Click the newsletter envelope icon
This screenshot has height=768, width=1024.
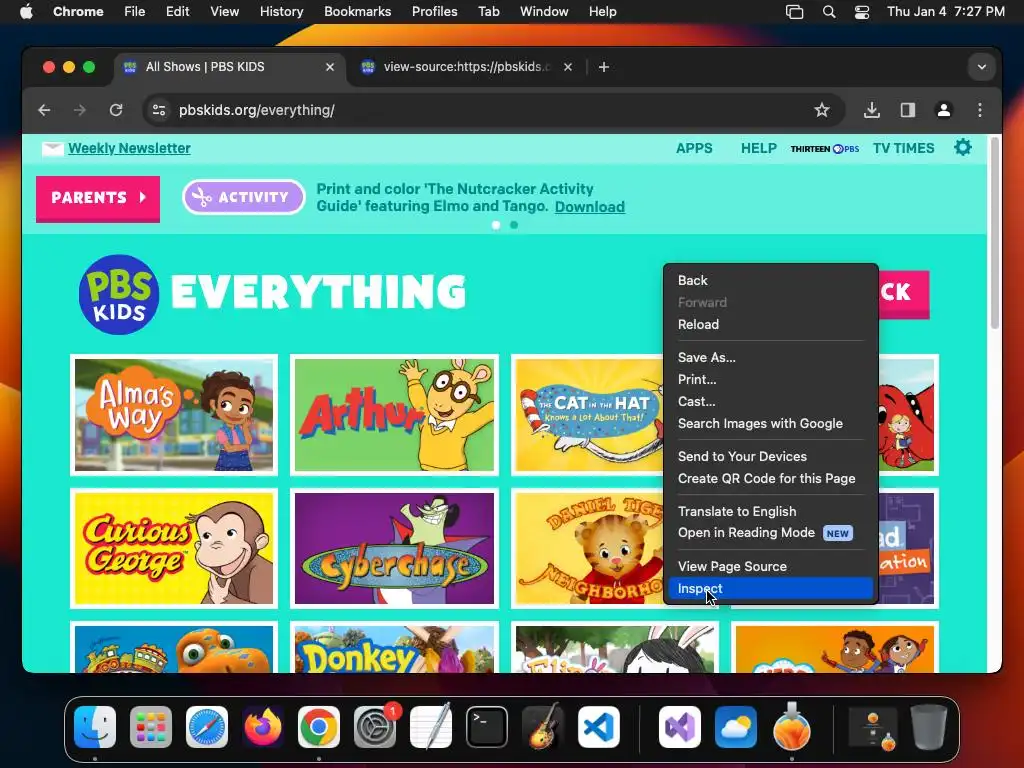pyautogui.click(x=52, y=149)
